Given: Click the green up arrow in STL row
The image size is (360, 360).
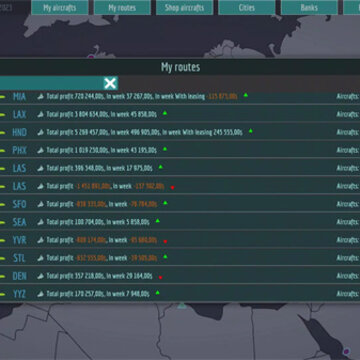Looking at the screenshot, I should pos(165,257).
